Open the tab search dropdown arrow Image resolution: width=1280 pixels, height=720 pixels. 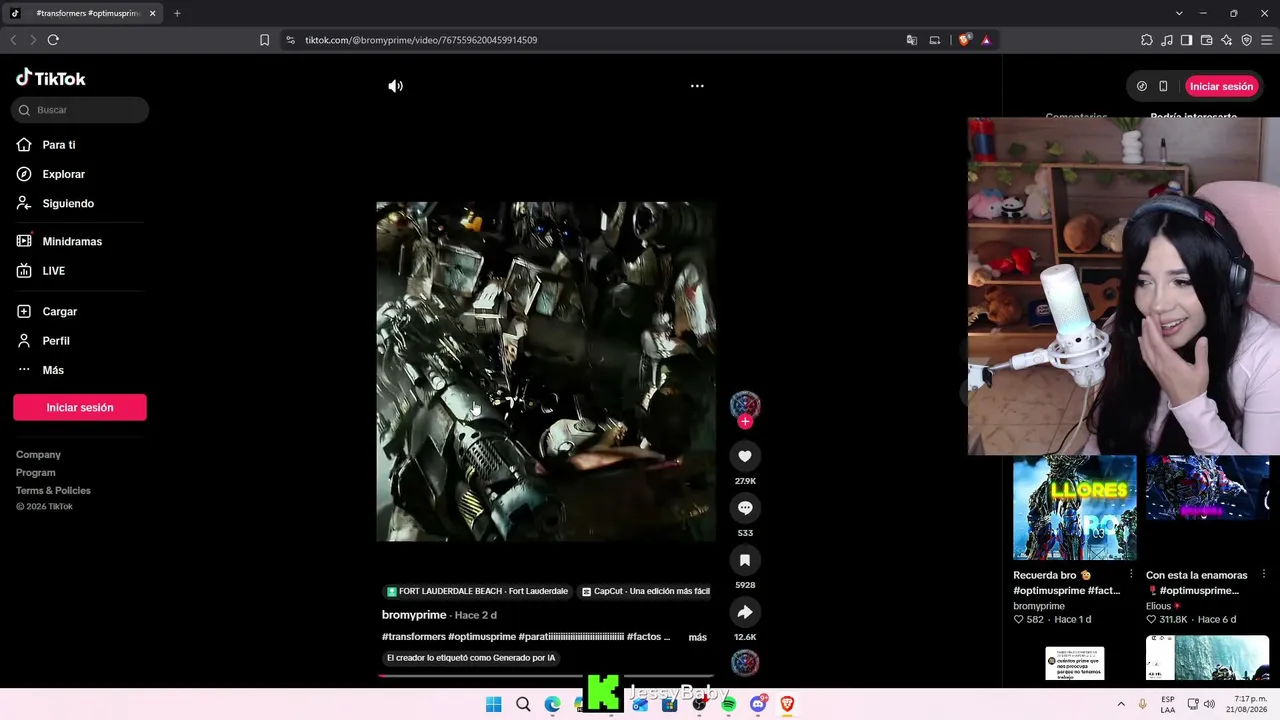(1179, 13)
